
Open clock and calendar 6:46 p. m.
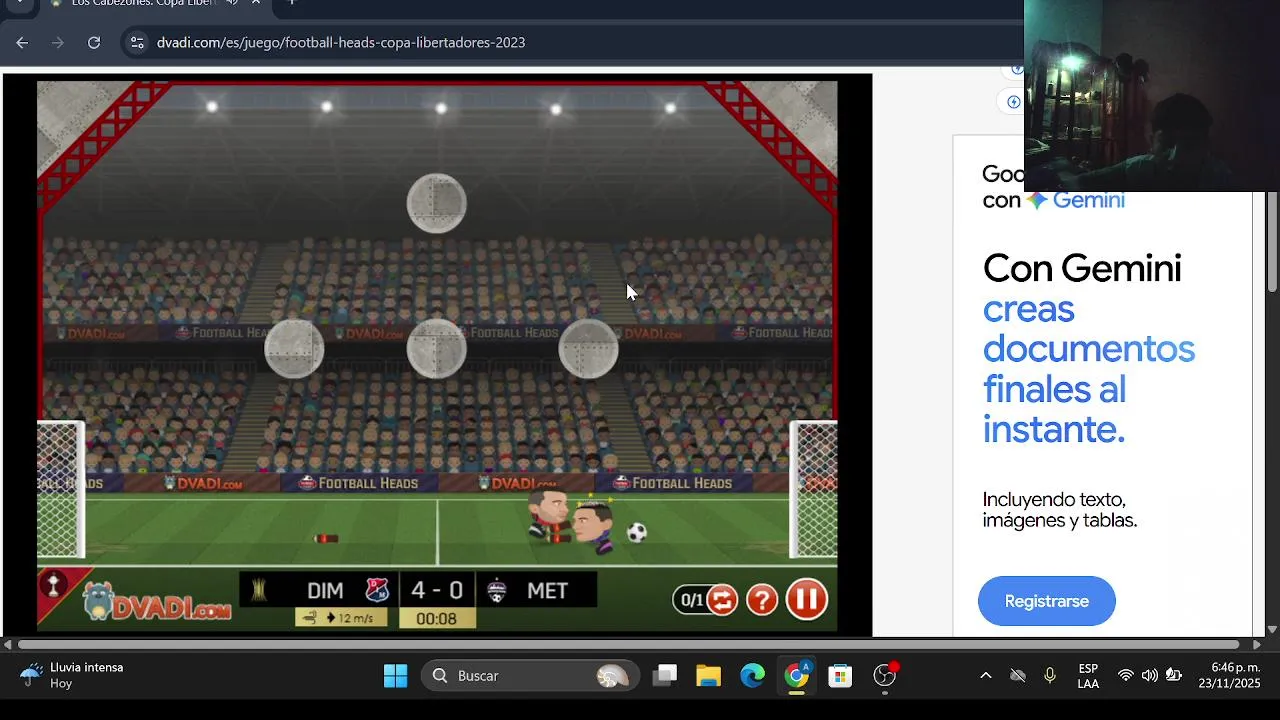click(1229, 676)
